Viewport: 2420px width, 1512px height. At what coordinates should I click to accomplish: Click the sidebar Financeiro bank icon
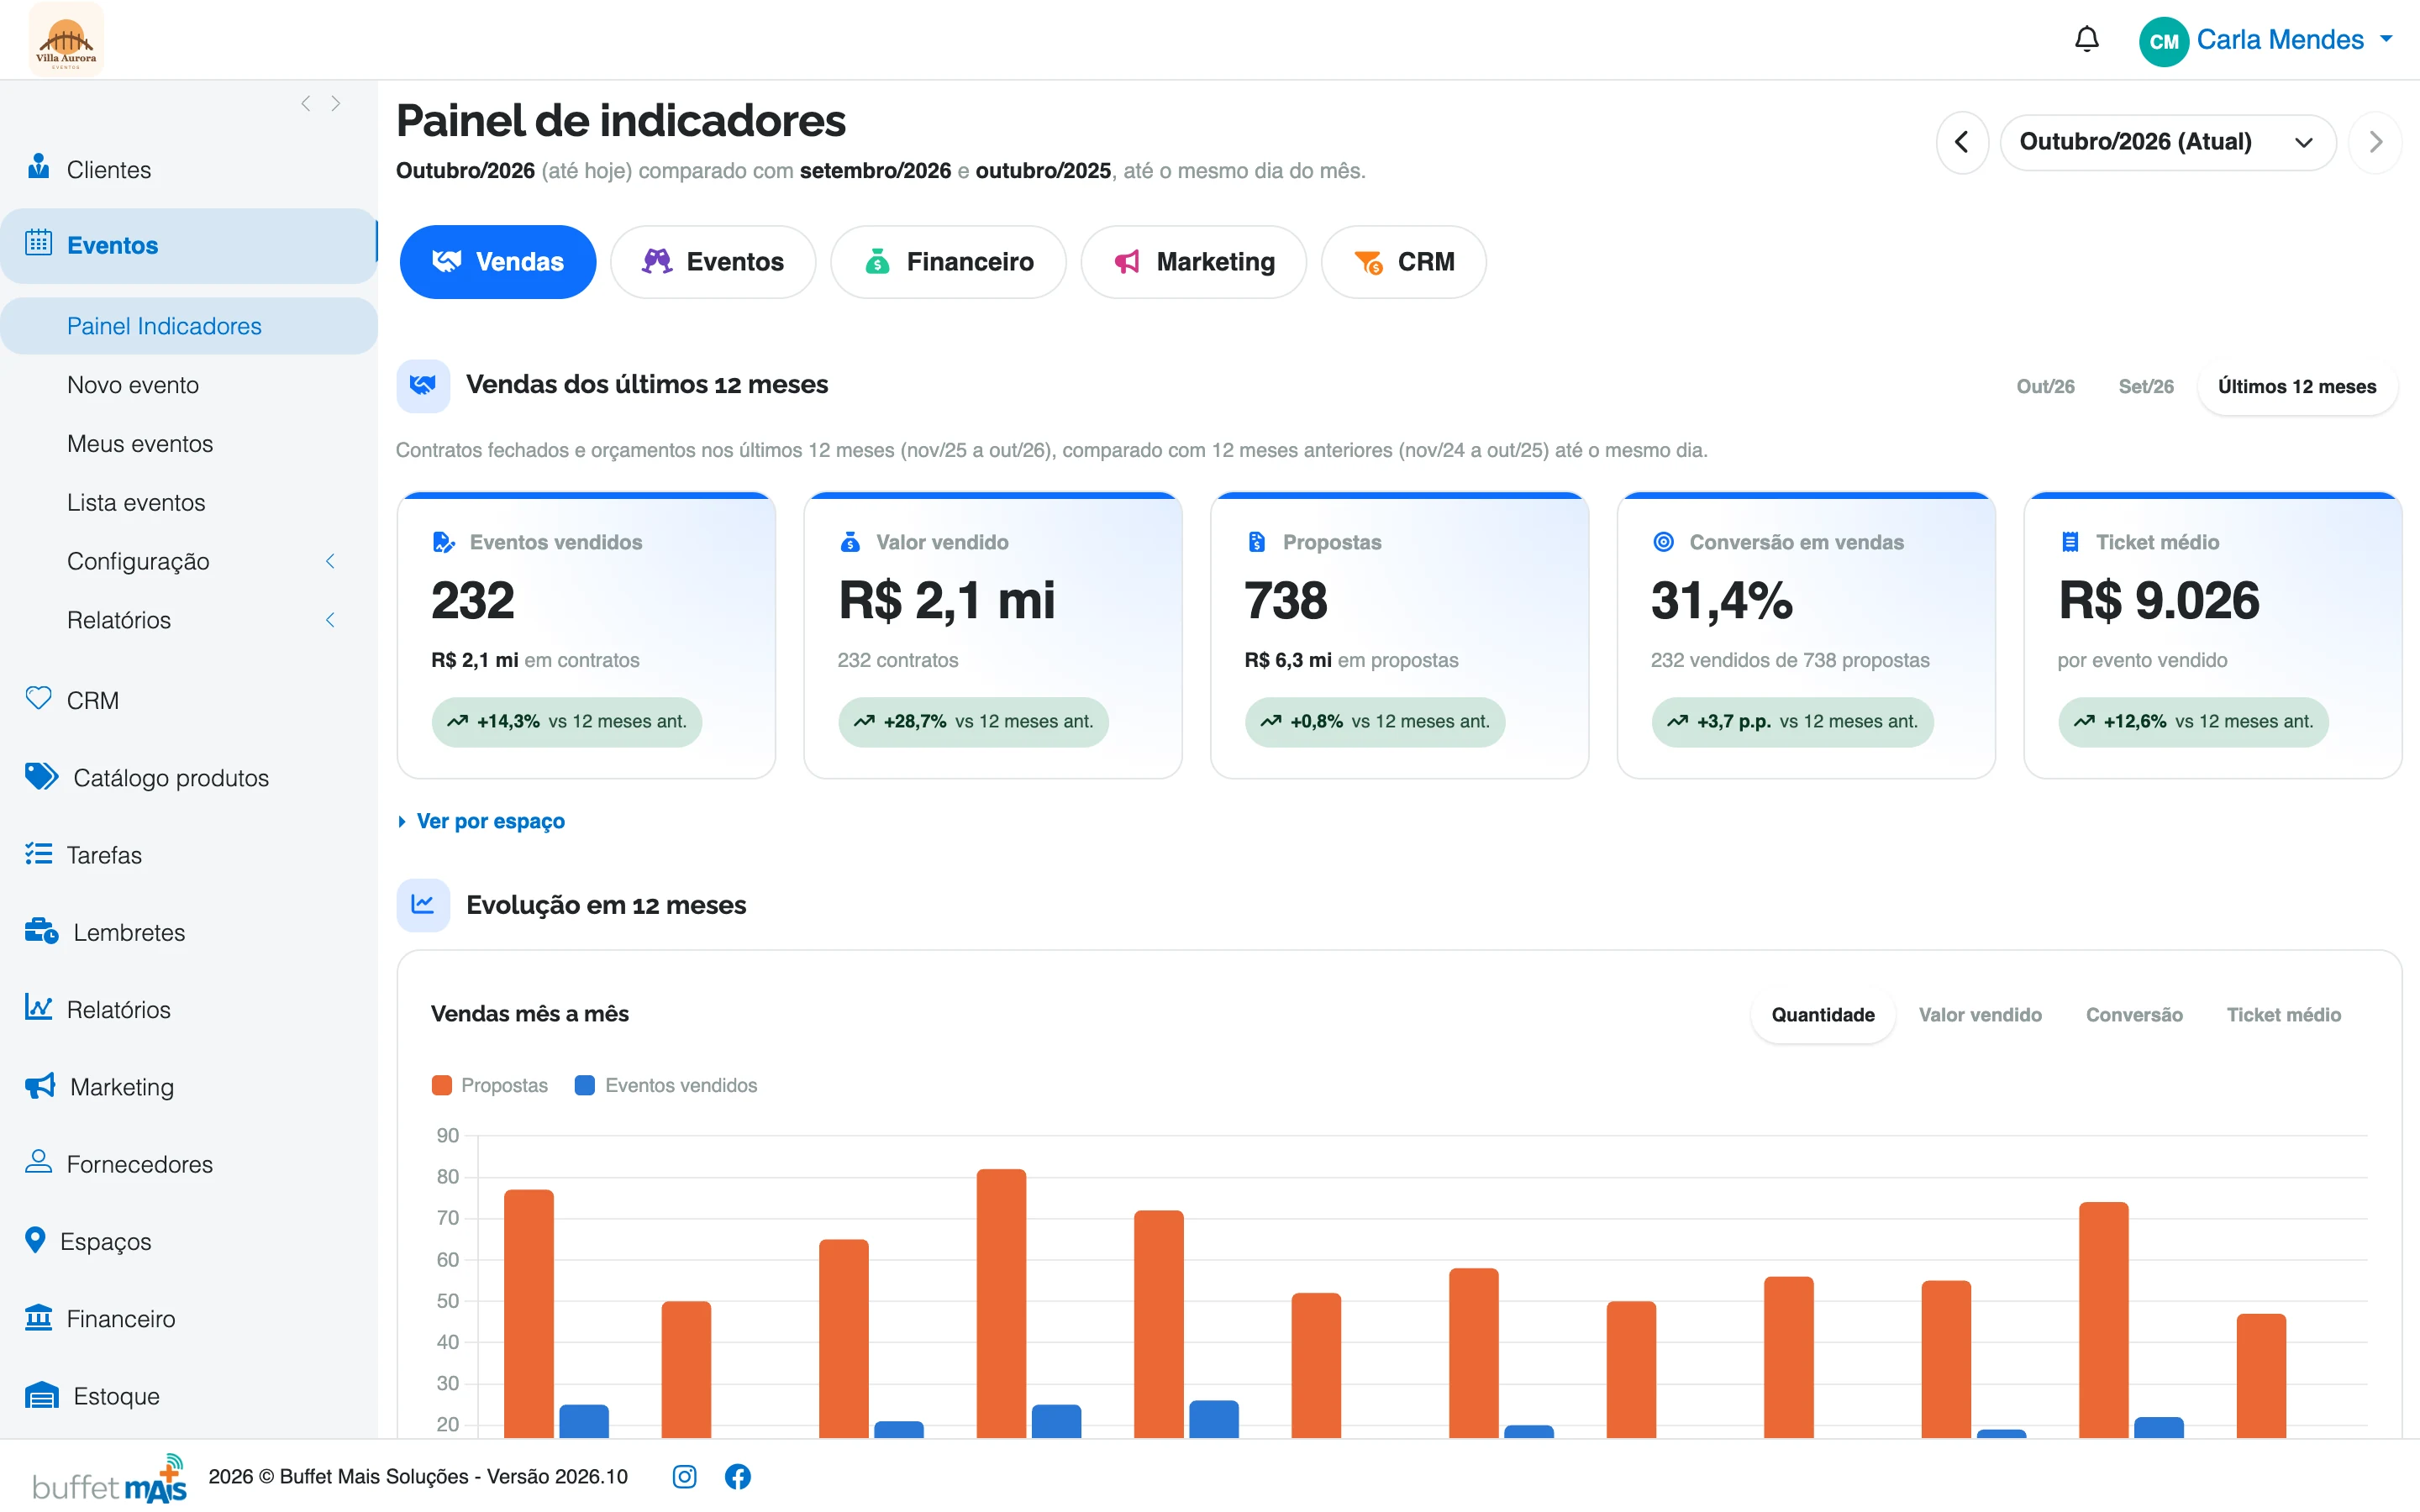point(38,1317)
